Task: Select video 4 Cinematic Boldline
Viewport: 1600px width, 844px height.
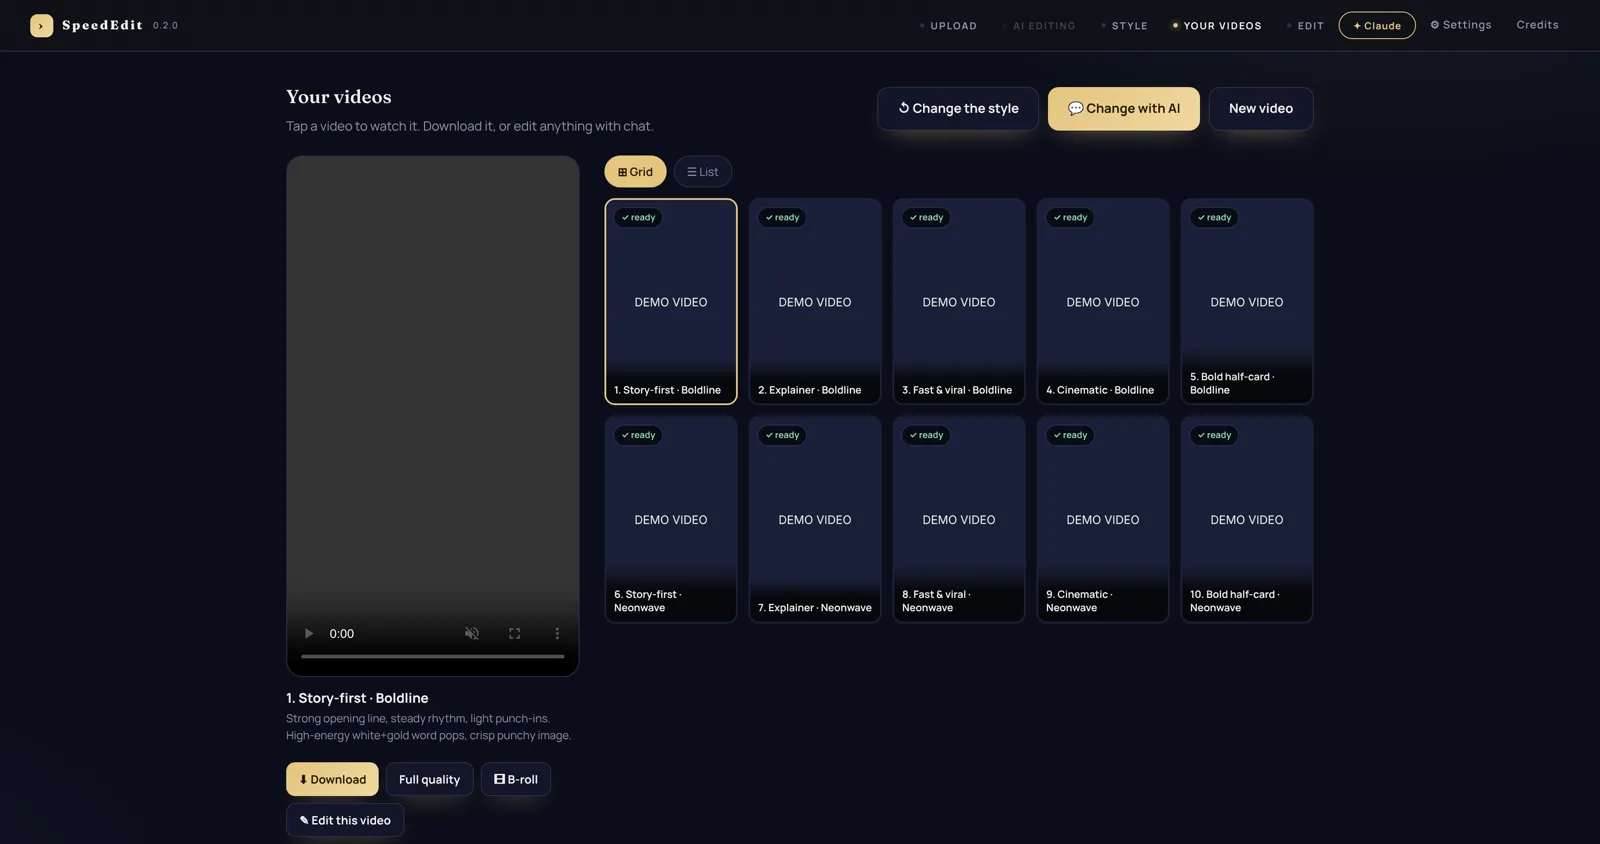Action: [x=1103, y=301]
